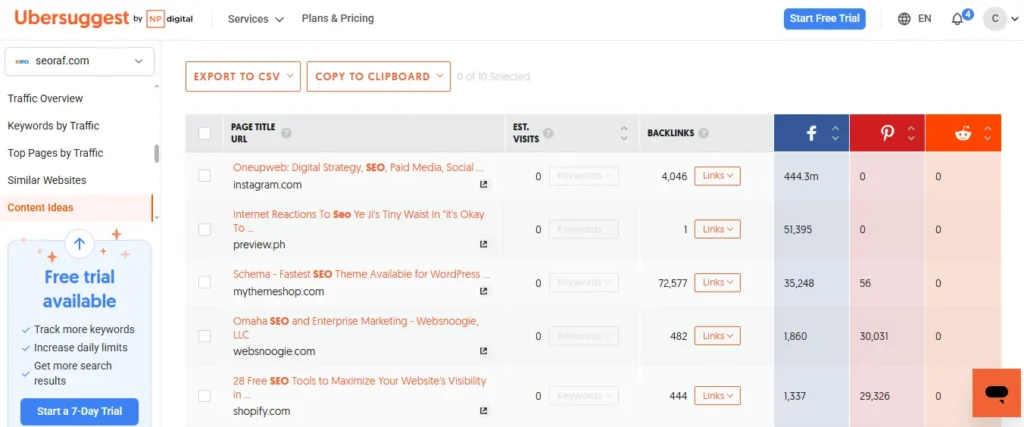Click help icon next to Backlinks

[x=703, y=133]
